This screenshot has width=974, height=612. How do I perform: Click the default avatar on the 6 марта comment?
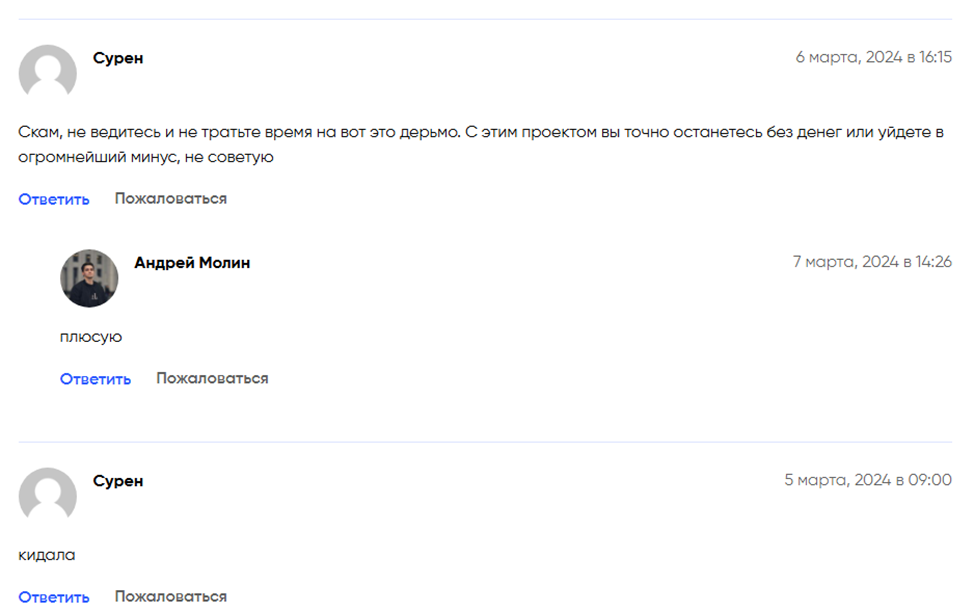(48, 73)
